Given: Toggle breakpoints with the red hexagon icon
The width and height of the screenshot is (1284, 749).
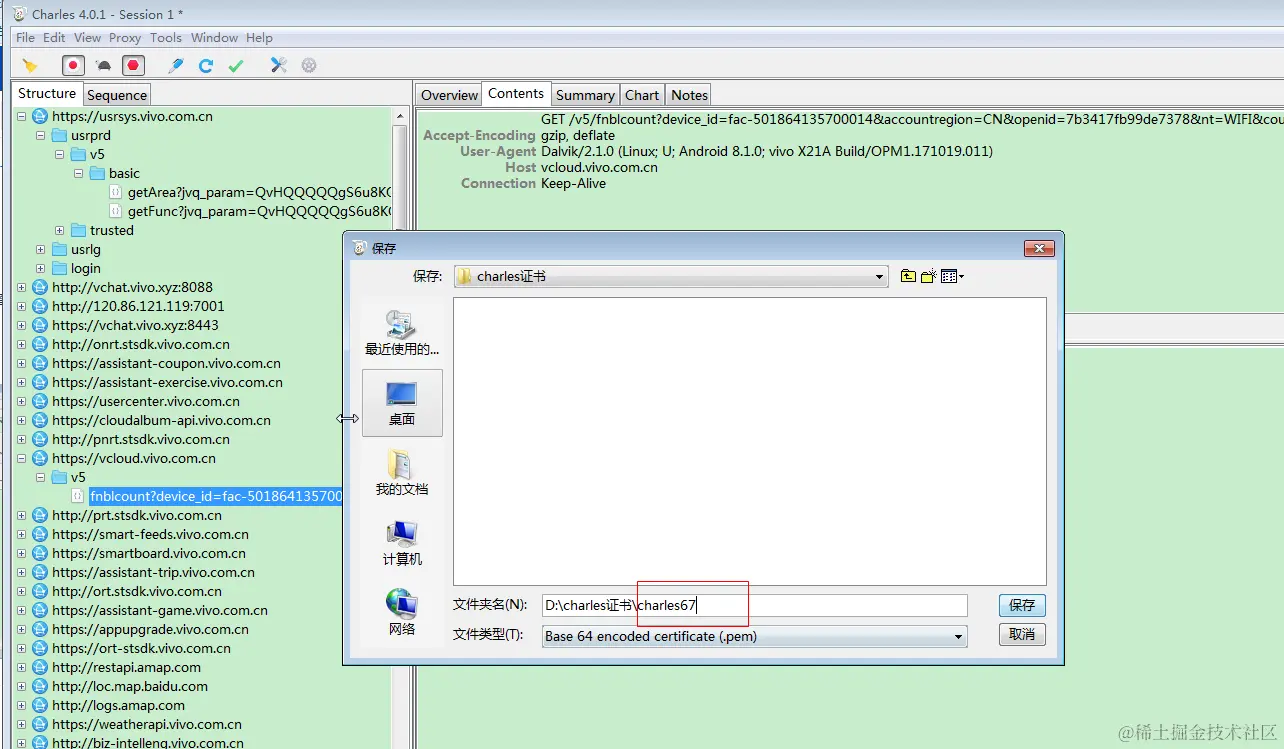Looking at the screenshot, I should [134, 66].
